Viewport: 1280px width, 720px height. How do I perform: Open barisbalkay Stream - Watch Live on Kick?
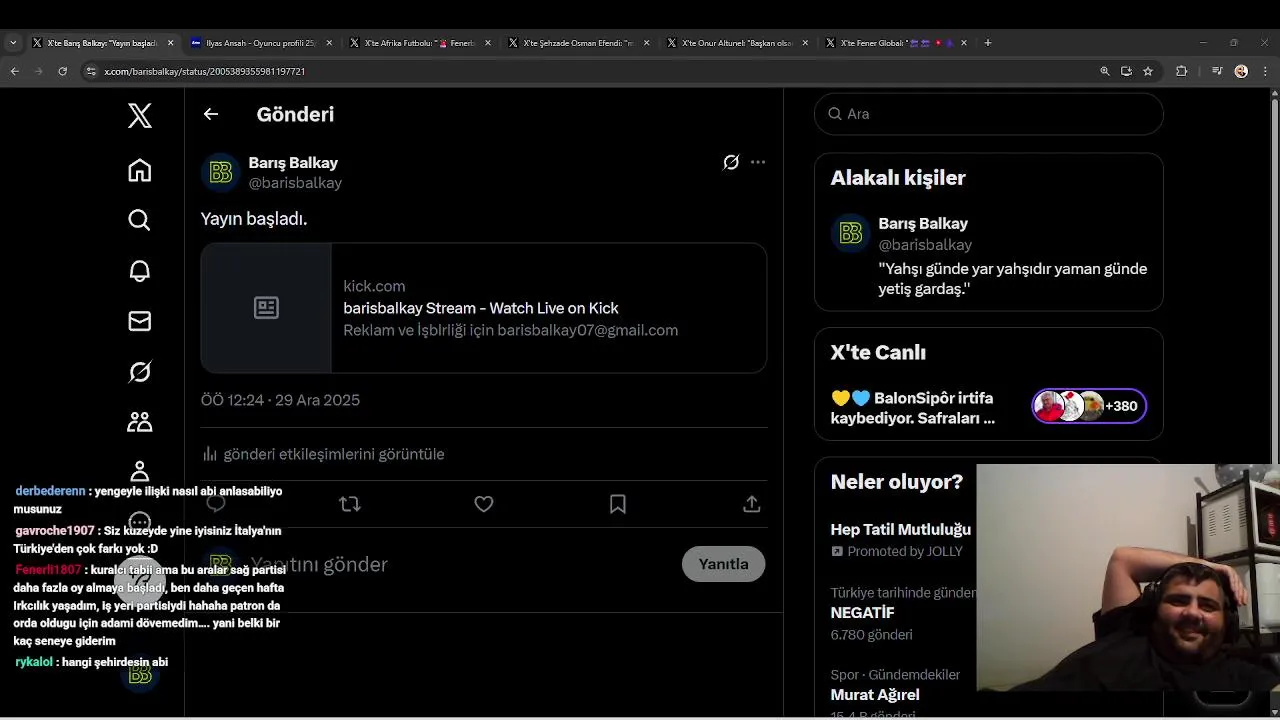481,308
